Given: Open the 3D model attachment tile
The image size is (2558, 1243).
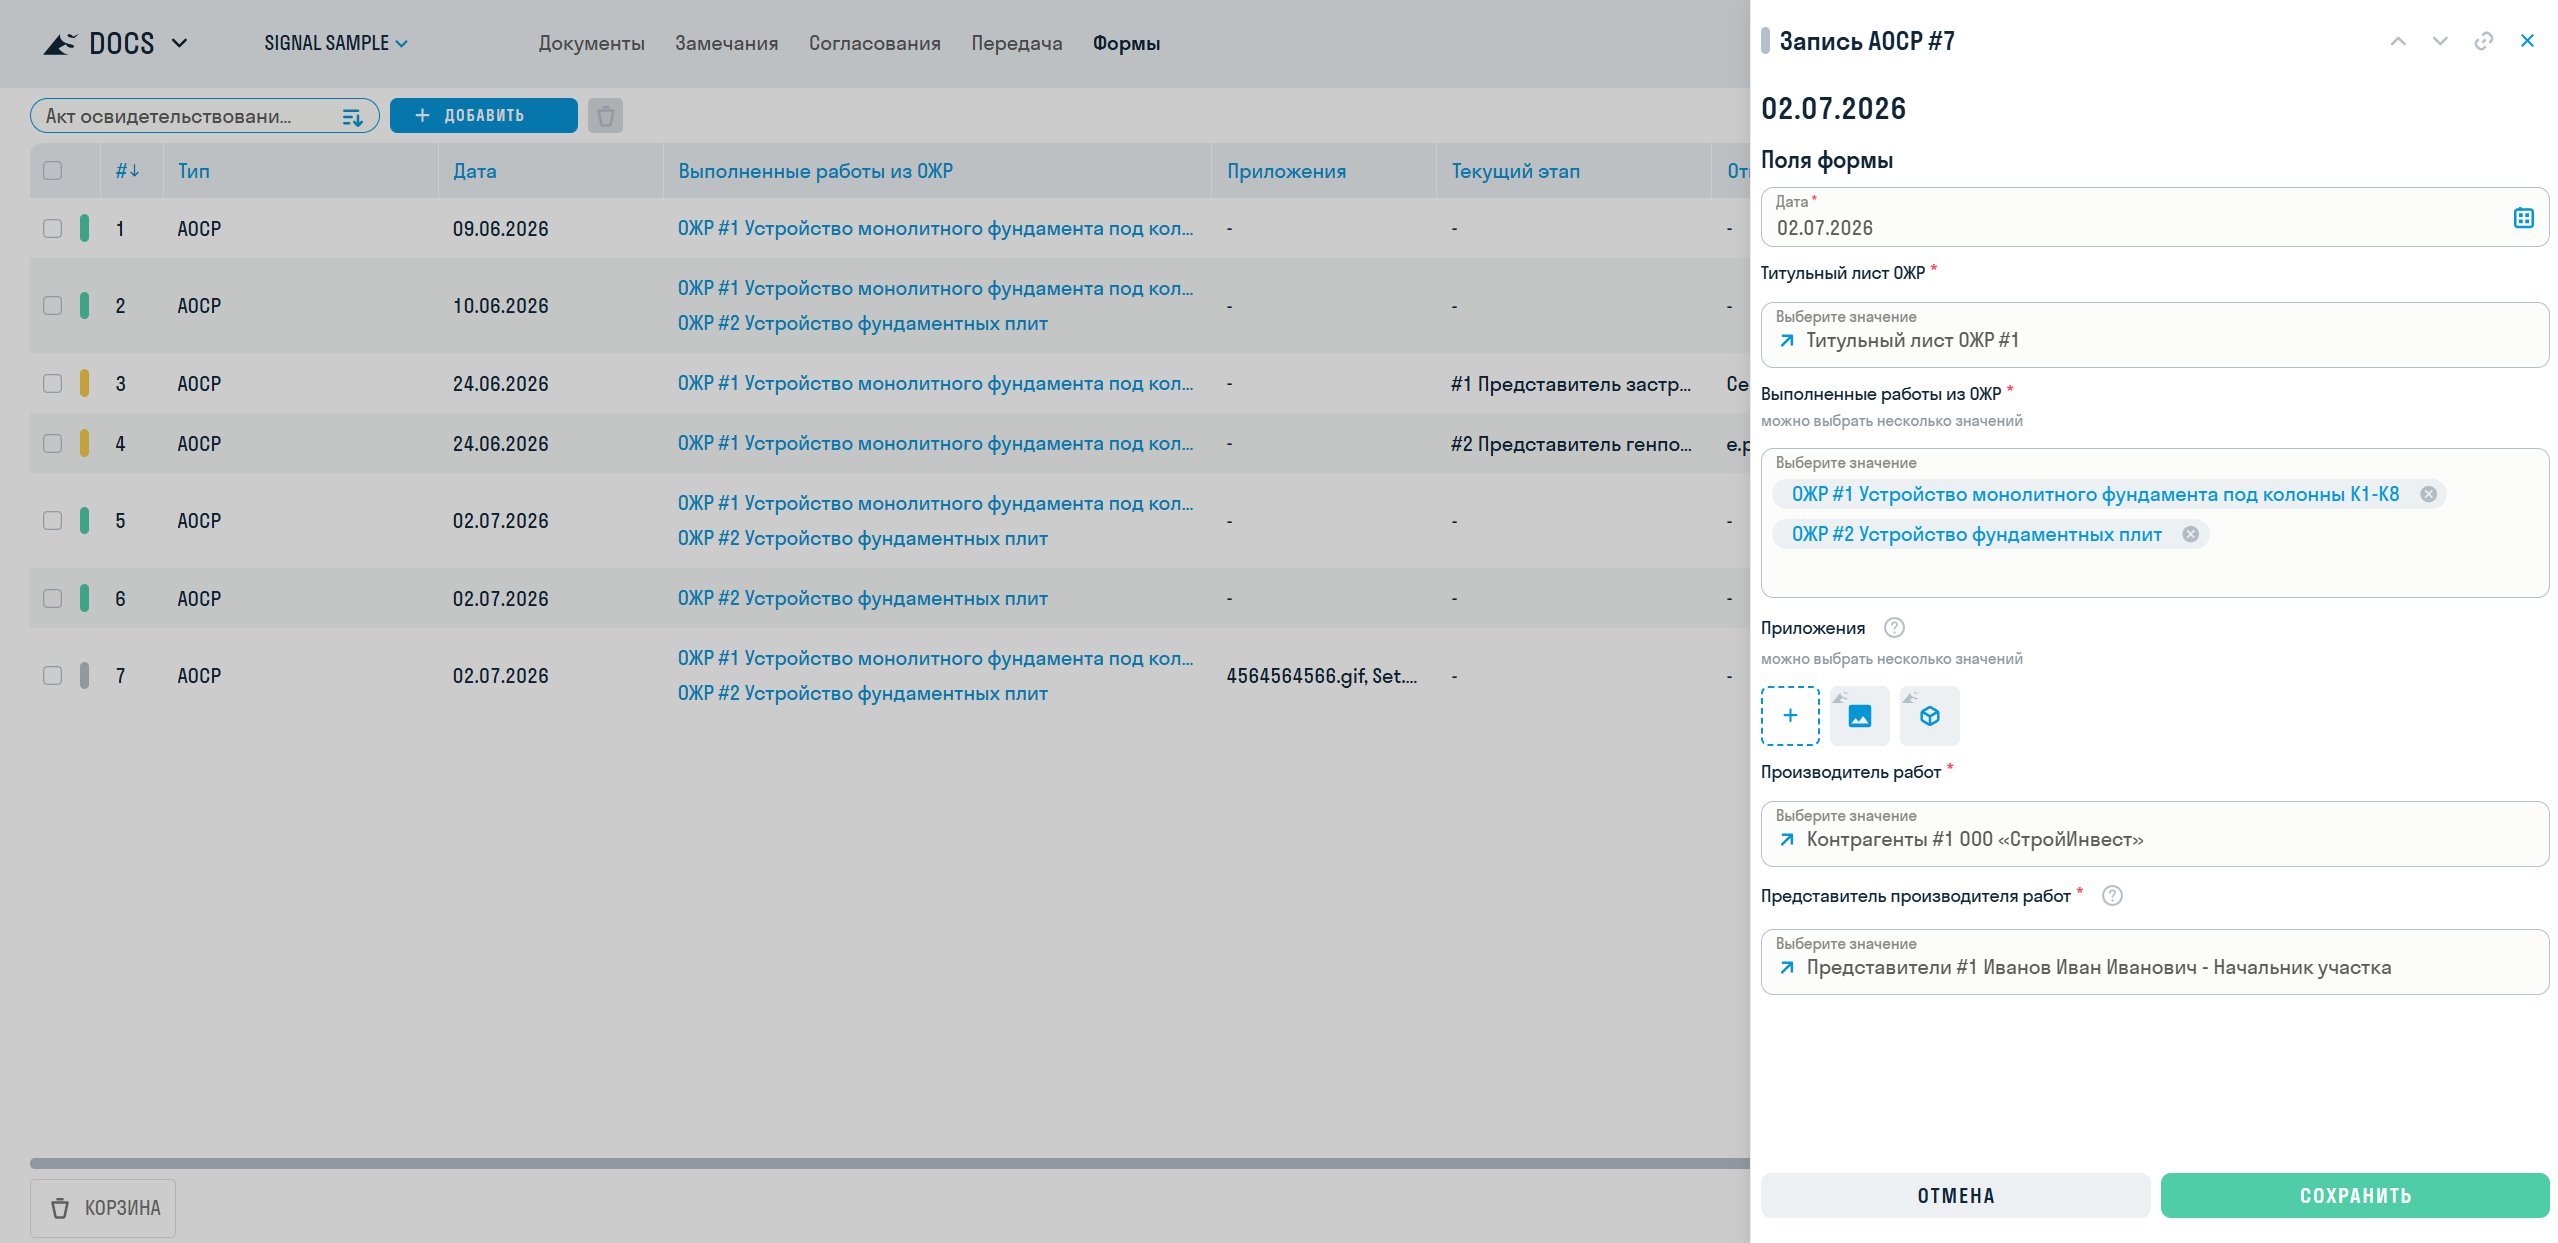Looking at the screenshot, I should click(x=1930, y=716).
